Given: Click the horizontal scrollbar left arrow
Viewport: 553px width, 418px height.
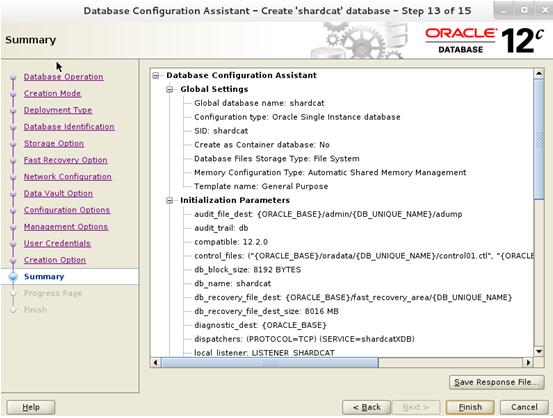Looking at the screenshot, I should [x=156, y=362].
